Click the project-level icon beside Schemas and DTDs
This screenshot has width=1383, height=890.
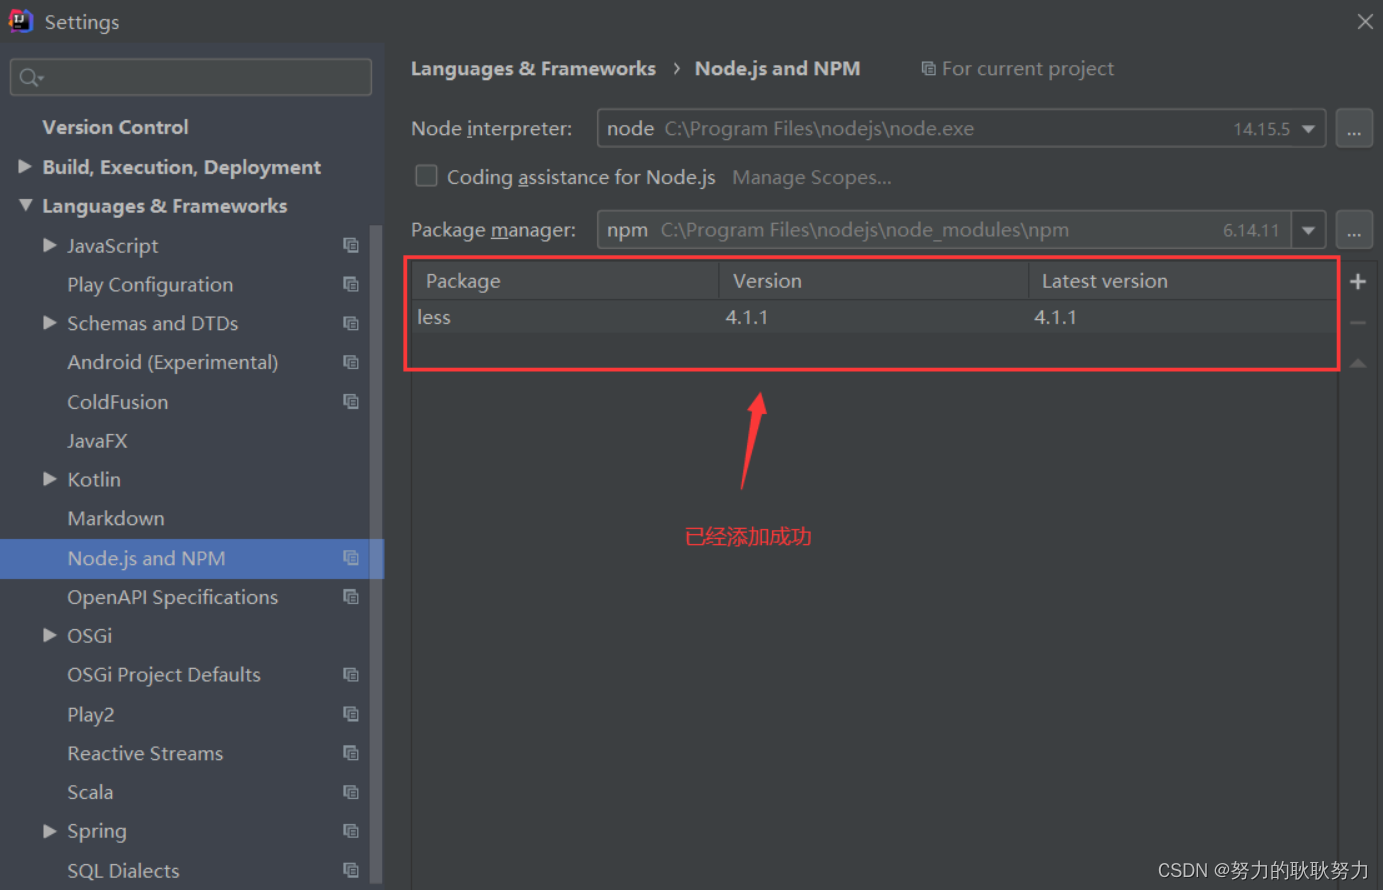[x=350, y=323]
